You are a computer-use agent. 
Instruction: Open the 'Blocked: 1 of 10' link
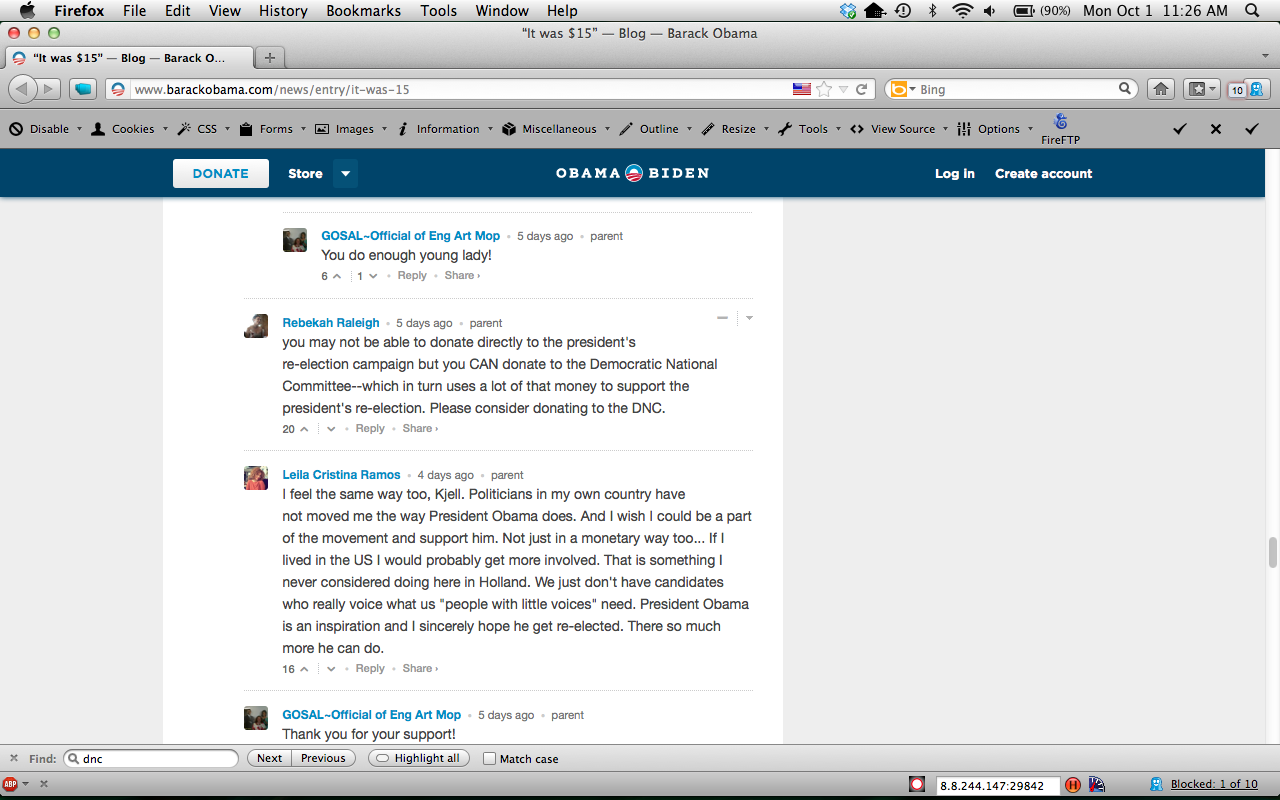point(1214,784)
